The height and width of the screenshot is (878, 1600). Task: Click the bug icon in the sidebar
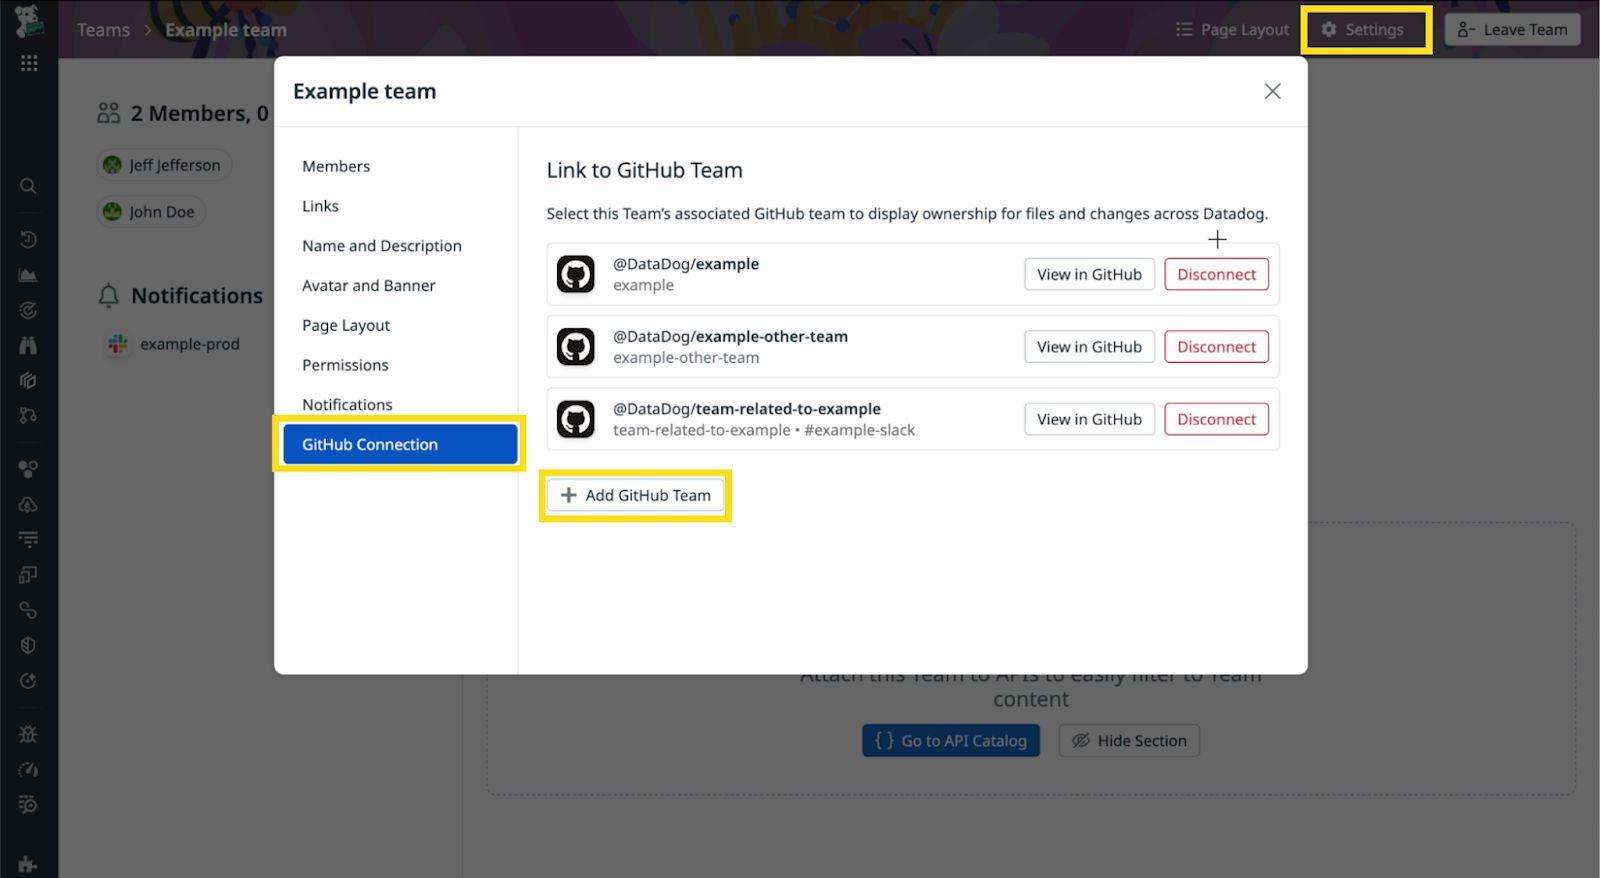tap(28, 734)
